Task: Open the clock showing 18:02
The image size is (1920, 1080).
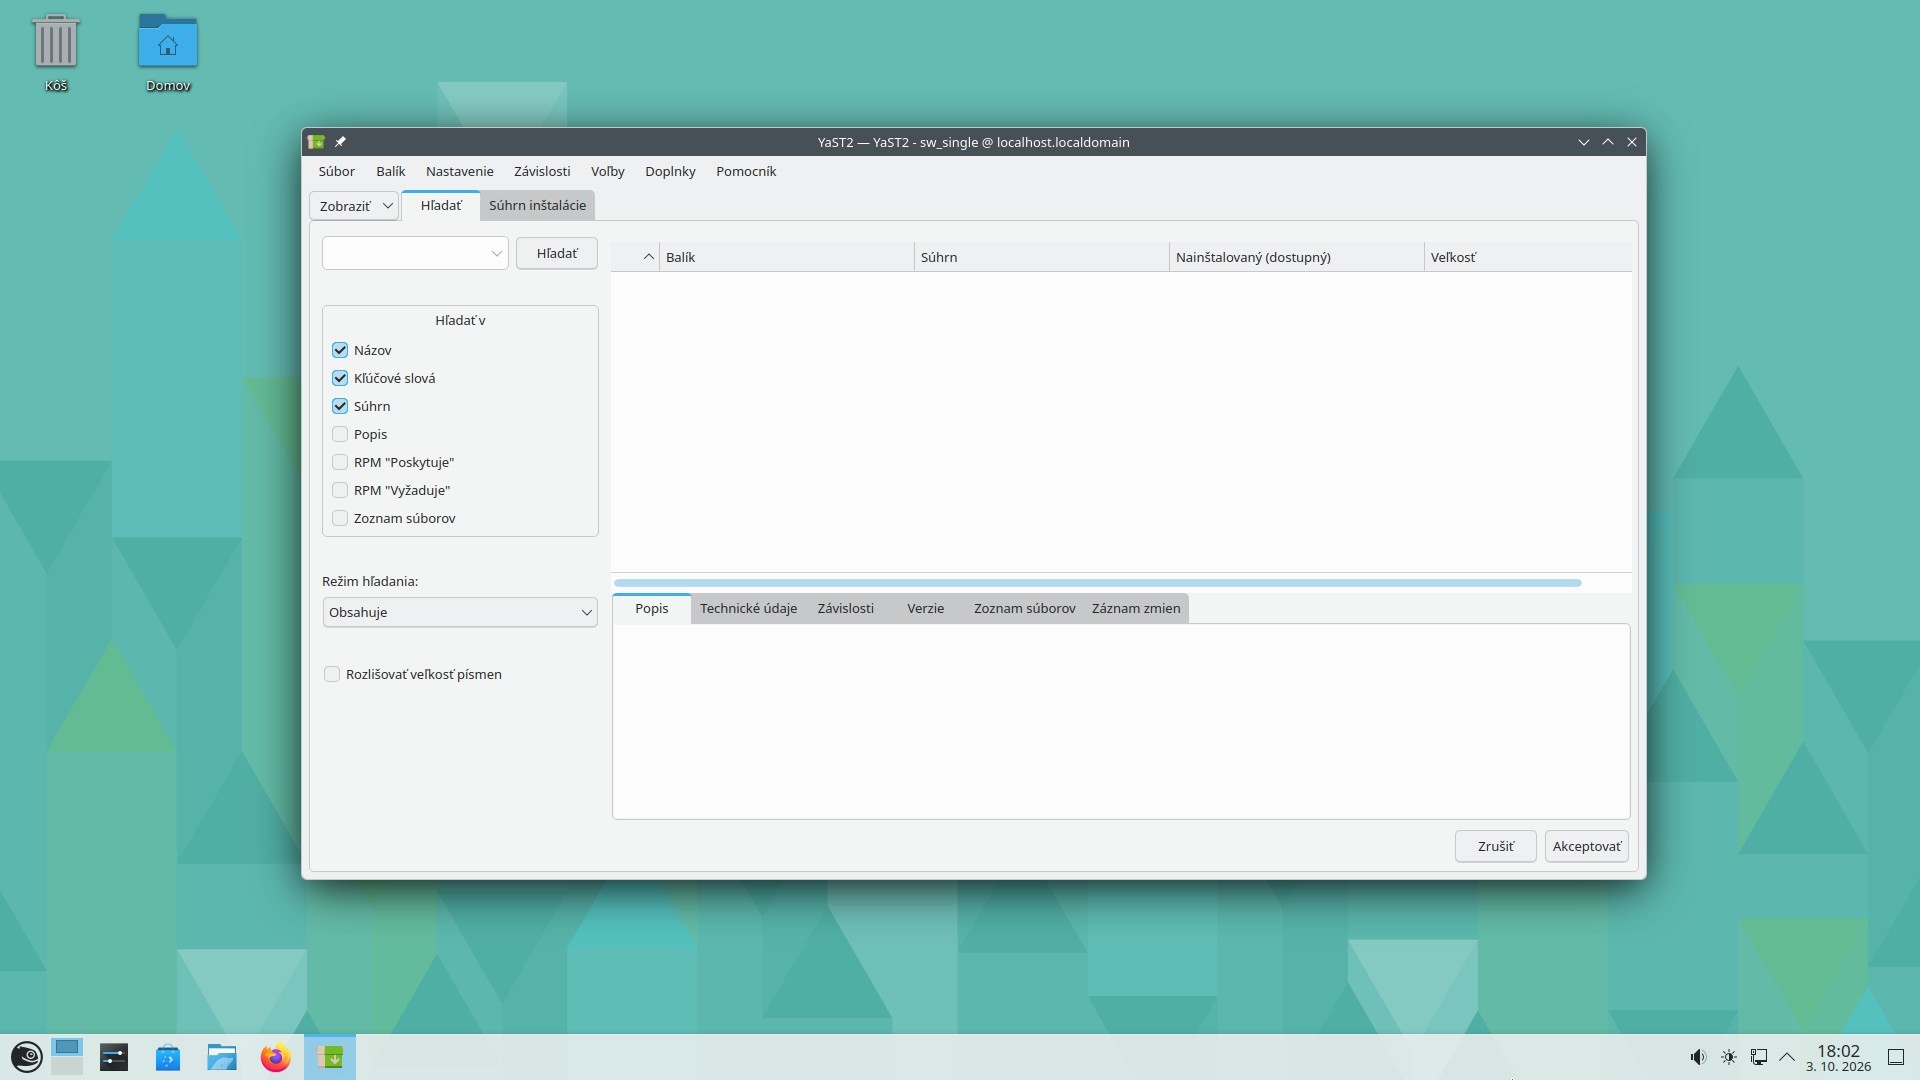Action: pos(1838,1058)
